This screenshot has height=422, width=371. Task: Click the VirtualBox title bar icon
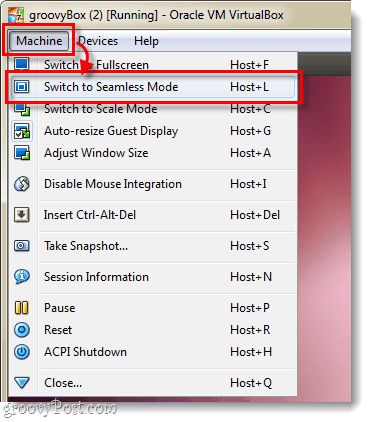(x=16, y=15)
